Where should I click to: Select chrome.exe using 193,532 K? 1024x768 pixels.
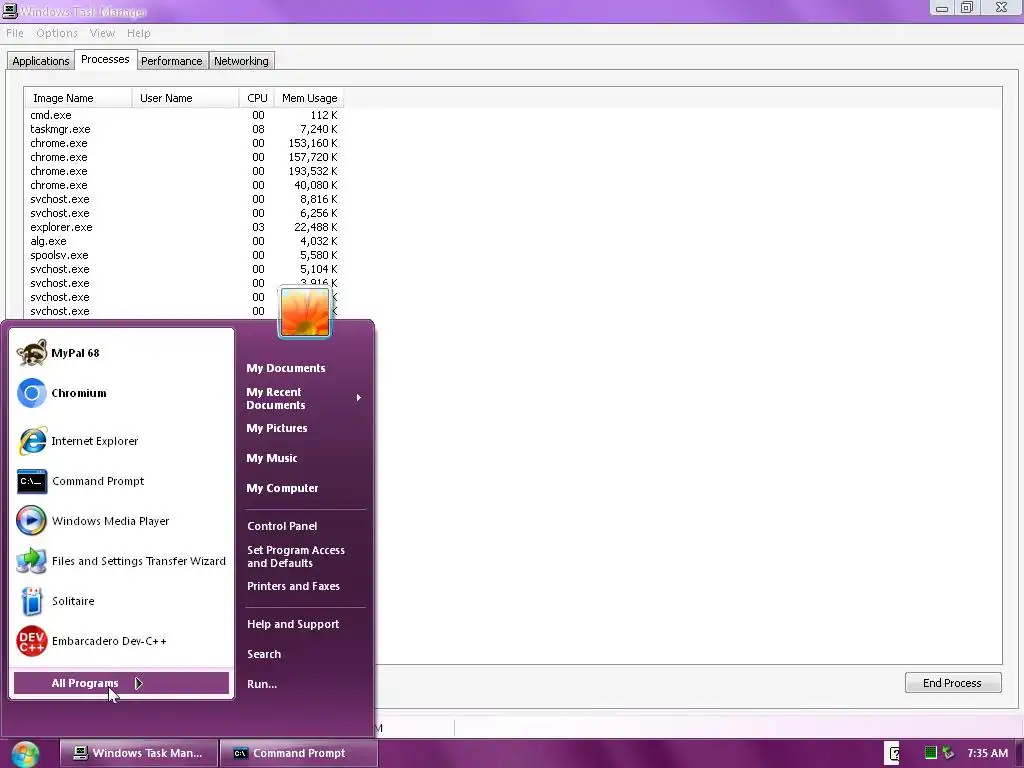coord(184,172)
